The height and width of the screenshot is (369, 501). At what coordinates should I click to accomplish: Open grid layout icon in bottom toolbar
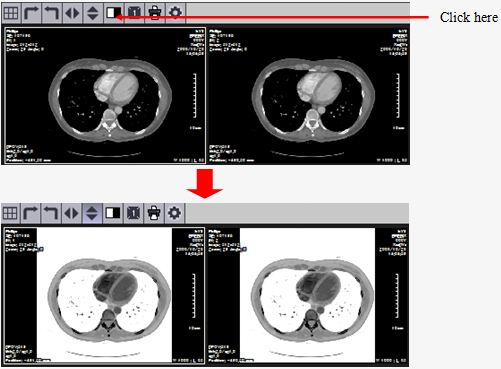click(x=10, y=213)
